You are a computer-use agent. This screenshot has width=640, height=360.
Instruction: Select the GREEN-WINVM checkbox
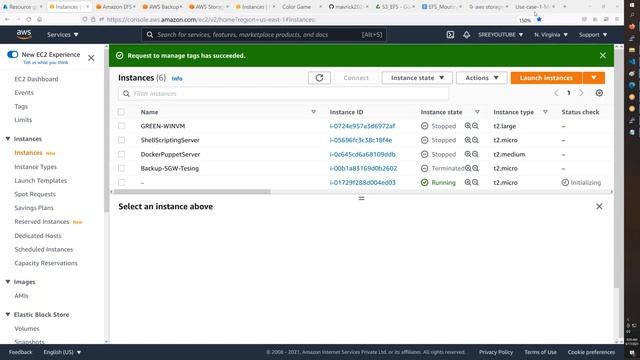(x=121, y=126)
